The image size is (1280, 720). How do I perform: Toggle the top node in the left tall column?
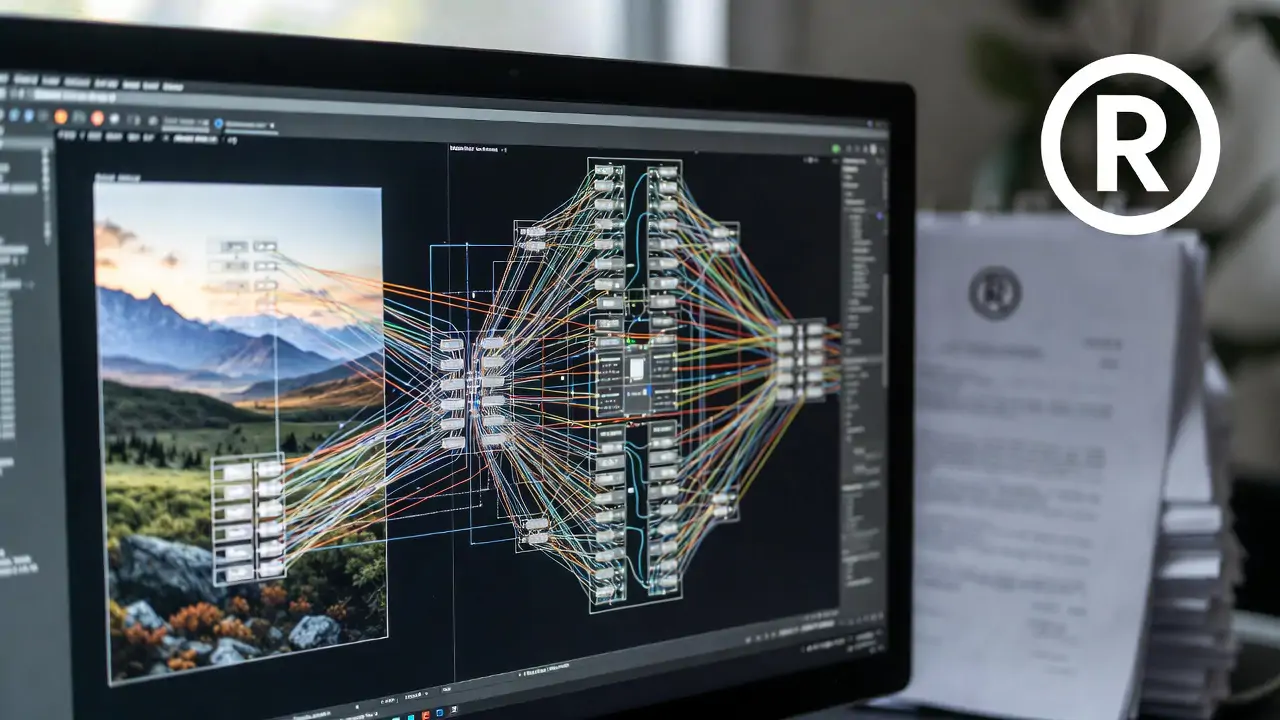point(607,171)
